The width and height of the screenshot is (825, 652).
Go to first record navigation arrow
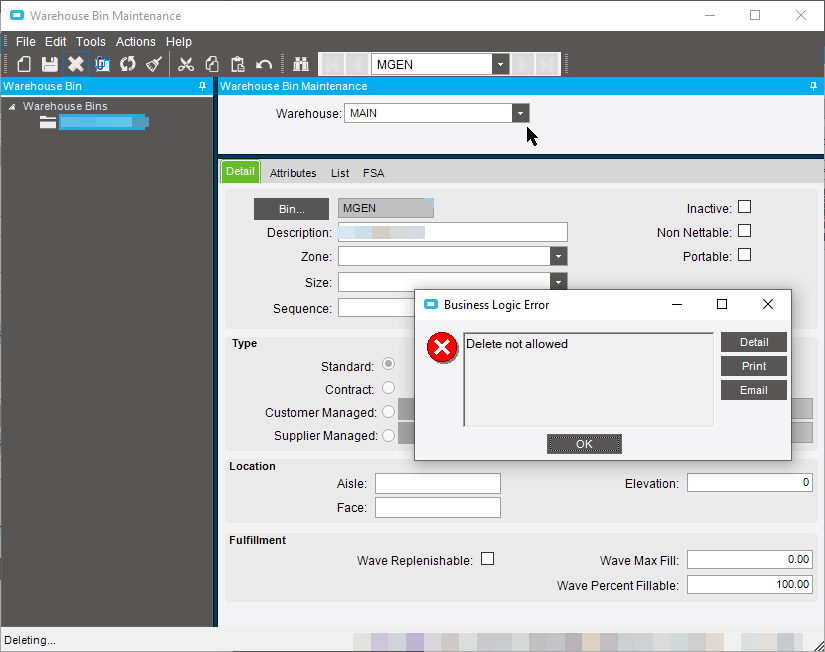pyautogui.click(x=331, y=64)
